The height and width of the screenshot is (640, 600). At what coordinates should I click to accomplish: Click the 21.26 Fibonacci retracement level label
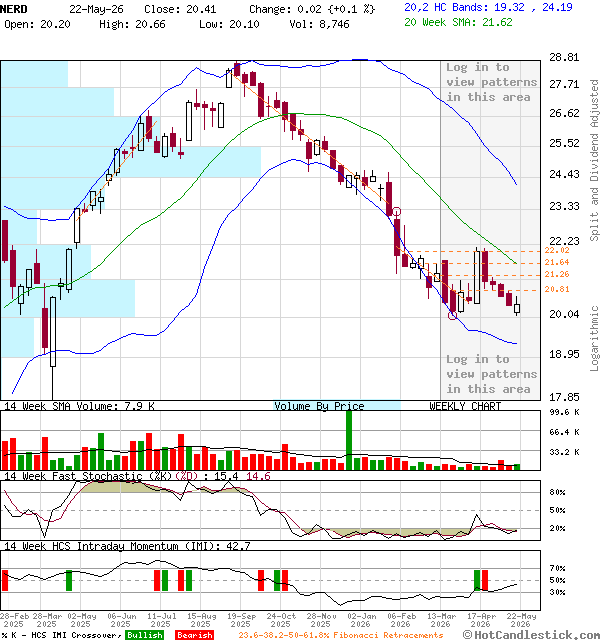pyautogui.click(x=557, y=274)
